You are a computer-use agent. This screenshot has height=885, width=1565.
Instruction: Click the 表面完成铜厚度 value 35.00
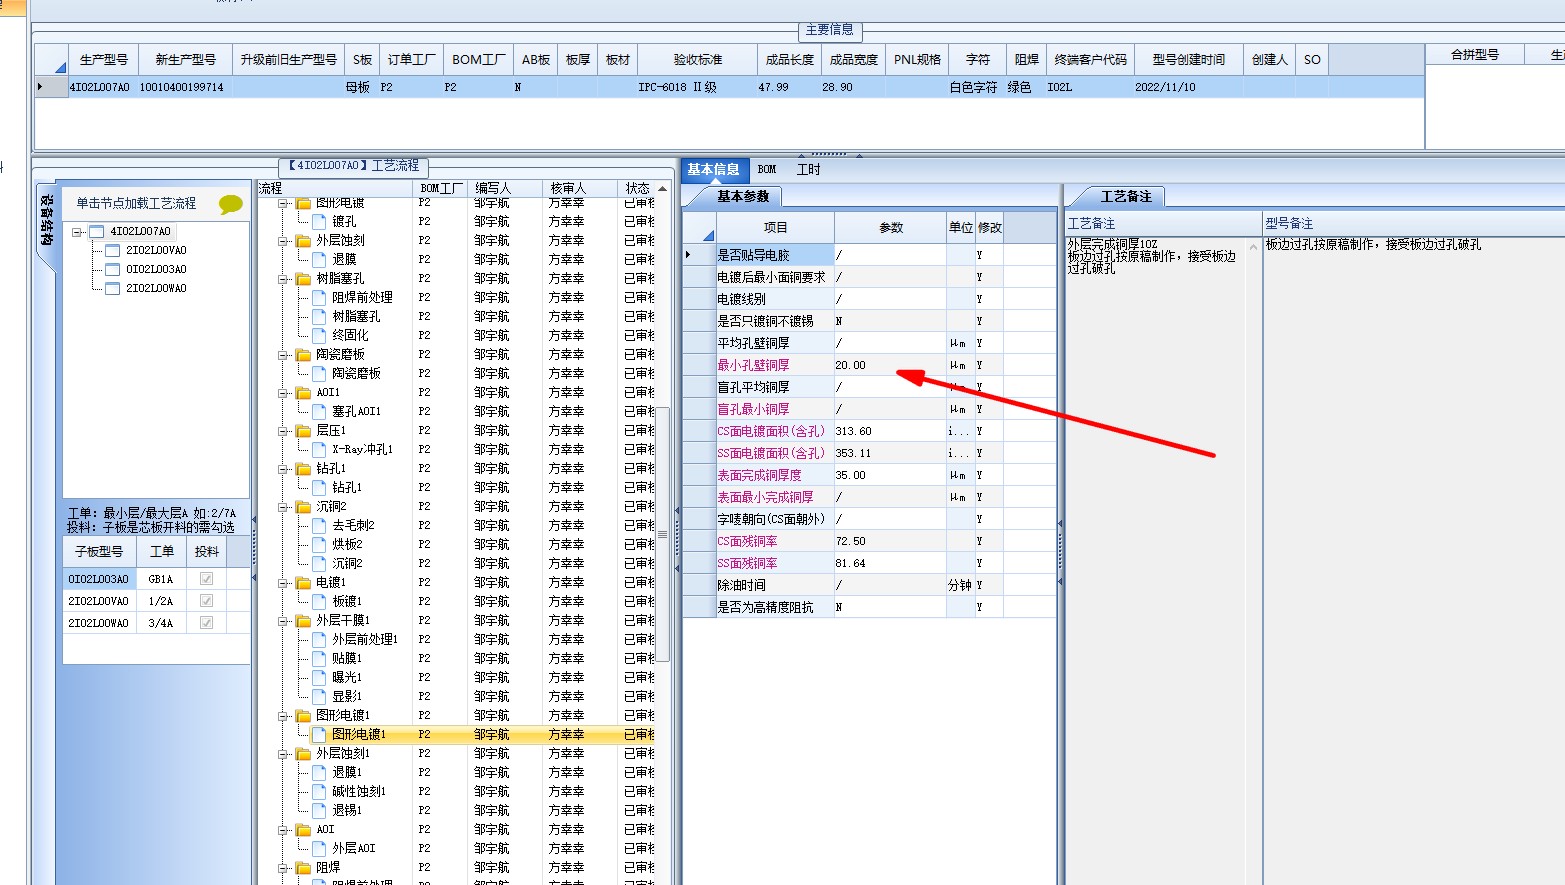tap(890, 475)
